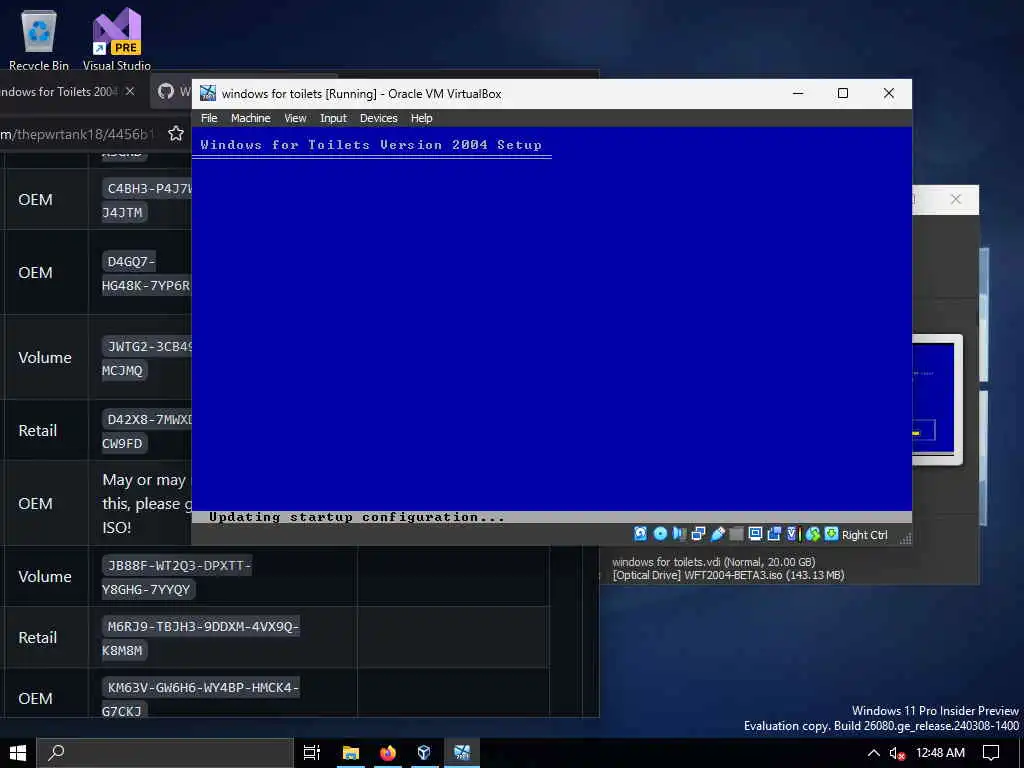Image resolution: width=1024 pixels, height=768 pixels.
Task: Select the product key KM63V-GW6H6-WY4BP-HMCK4-G7CKJ
Action: click(200, 697)
